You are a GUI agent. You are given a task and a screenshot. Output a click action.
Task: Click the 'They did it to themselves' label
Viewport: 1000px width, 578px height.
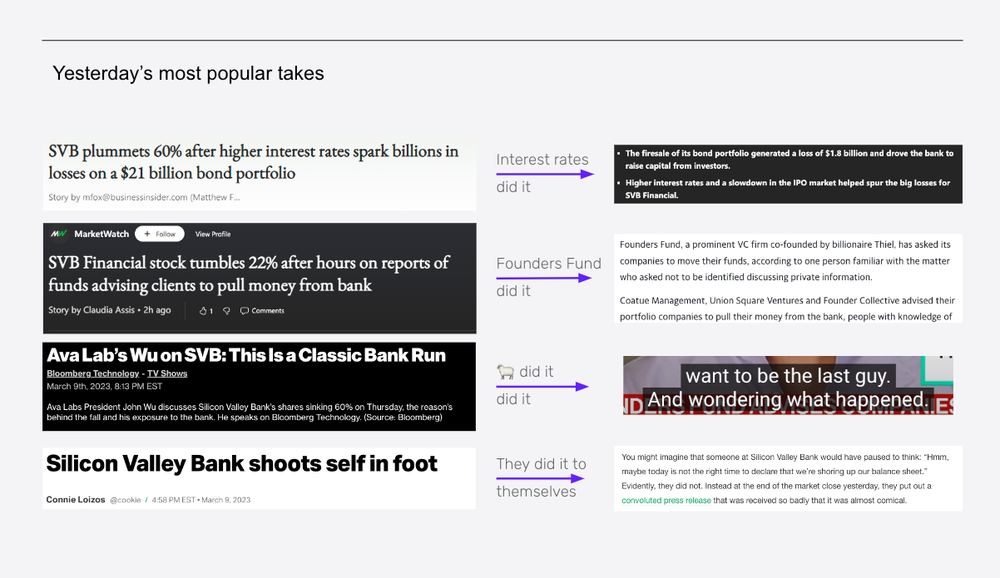(541, 477)
